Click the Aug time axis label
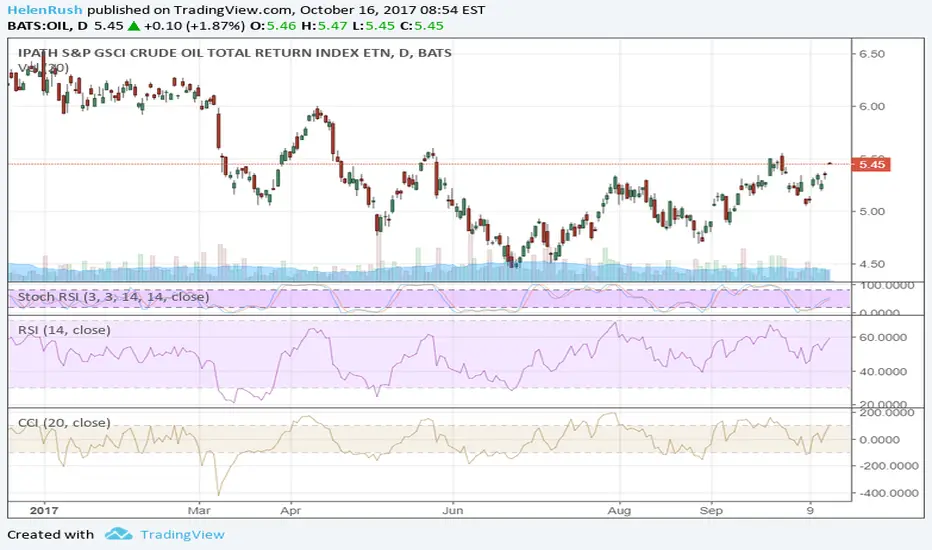932x550 pixels. pyautogui.click(x=619, y=510)
